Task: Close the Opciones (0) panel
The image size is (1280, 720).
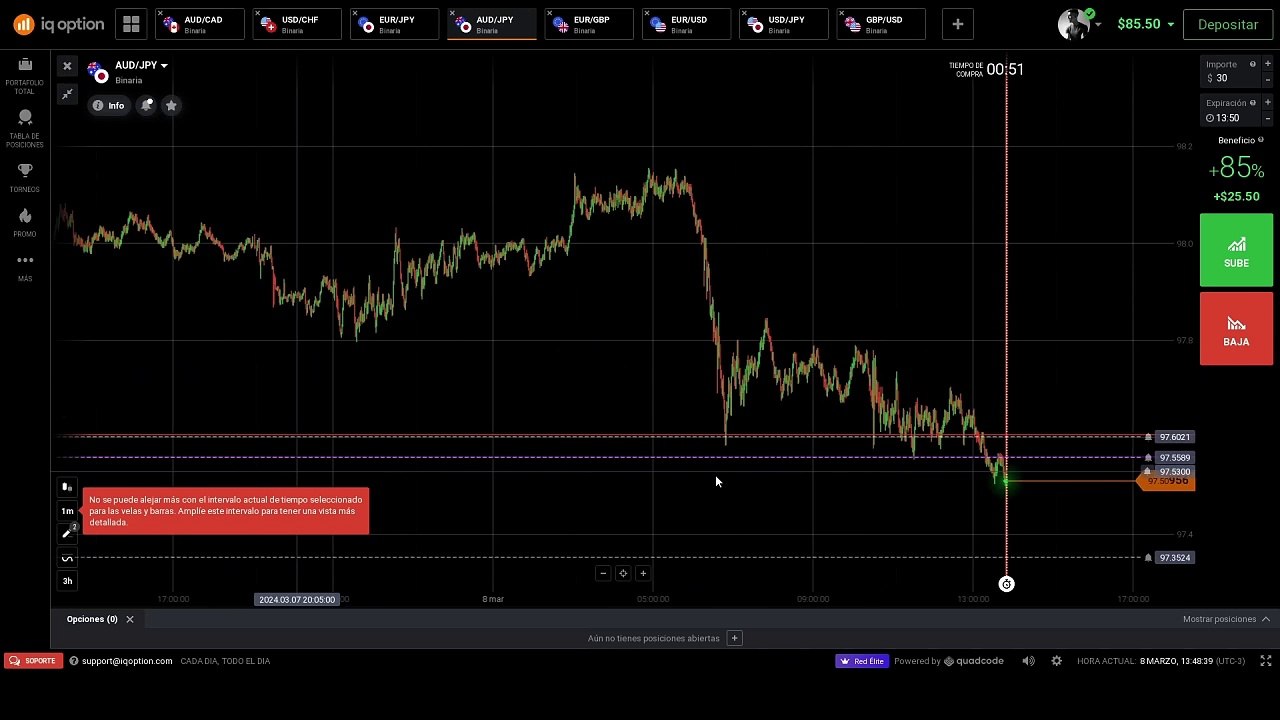Action: tap(129, 619)
